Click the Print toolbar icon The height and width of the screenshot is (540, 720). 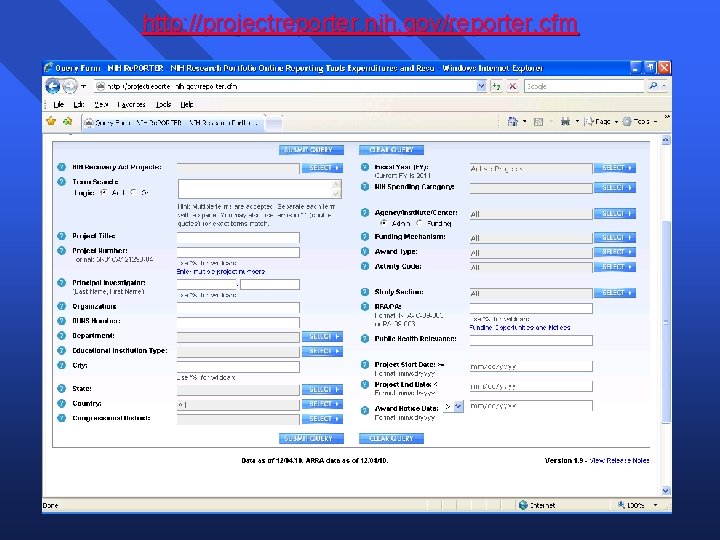[565, 122]
